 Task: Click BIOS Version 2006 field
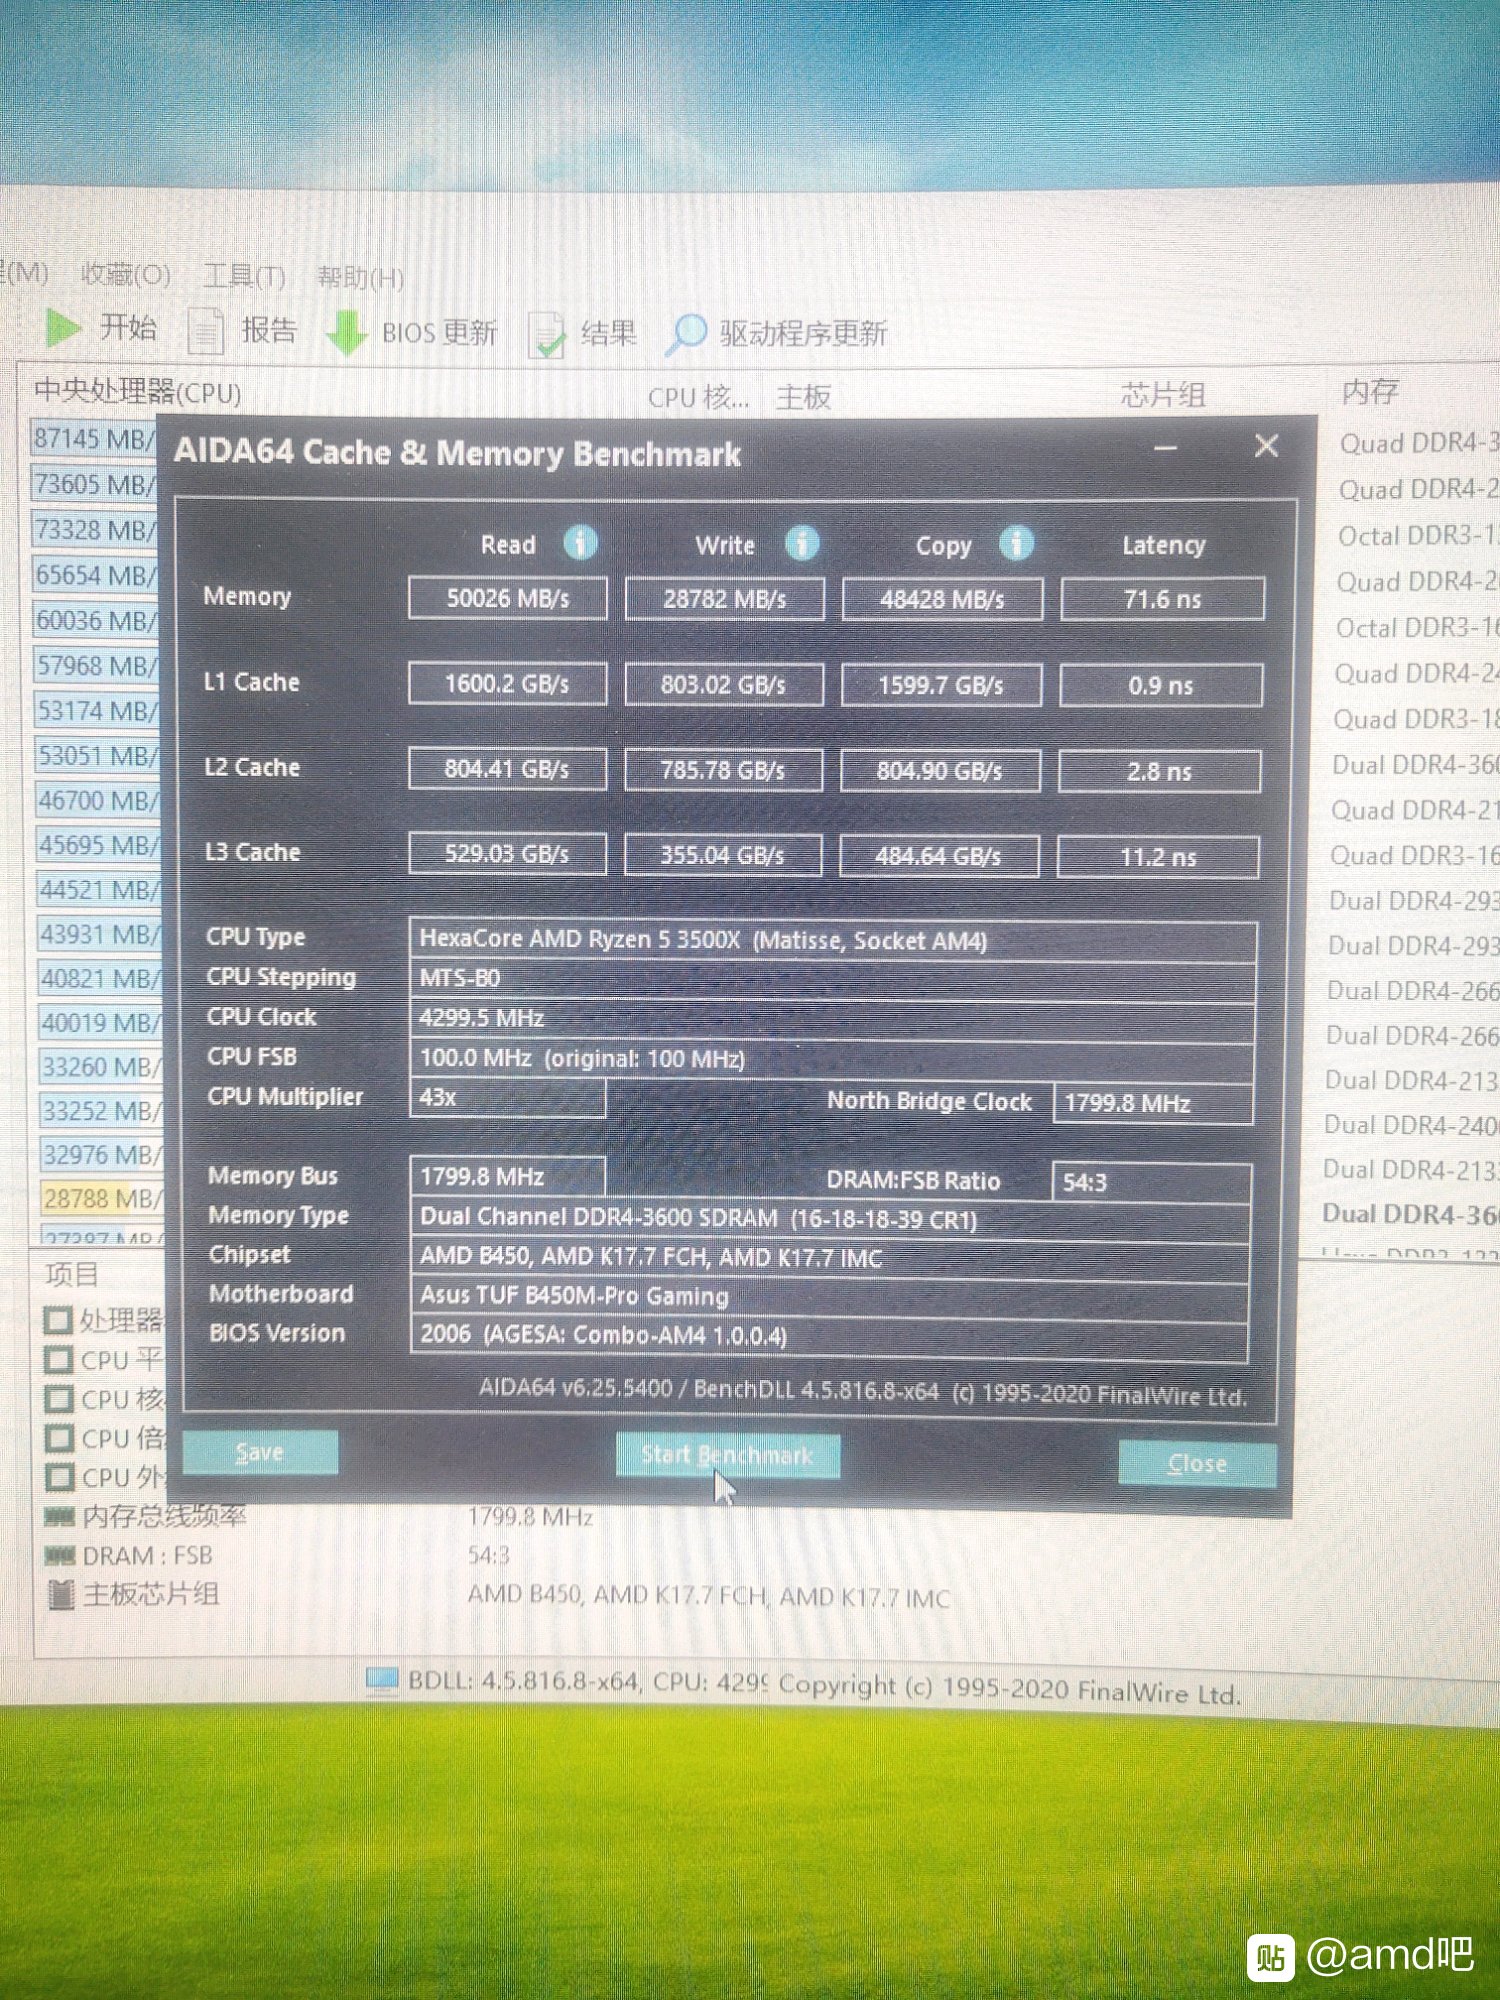click(829, 1336)
